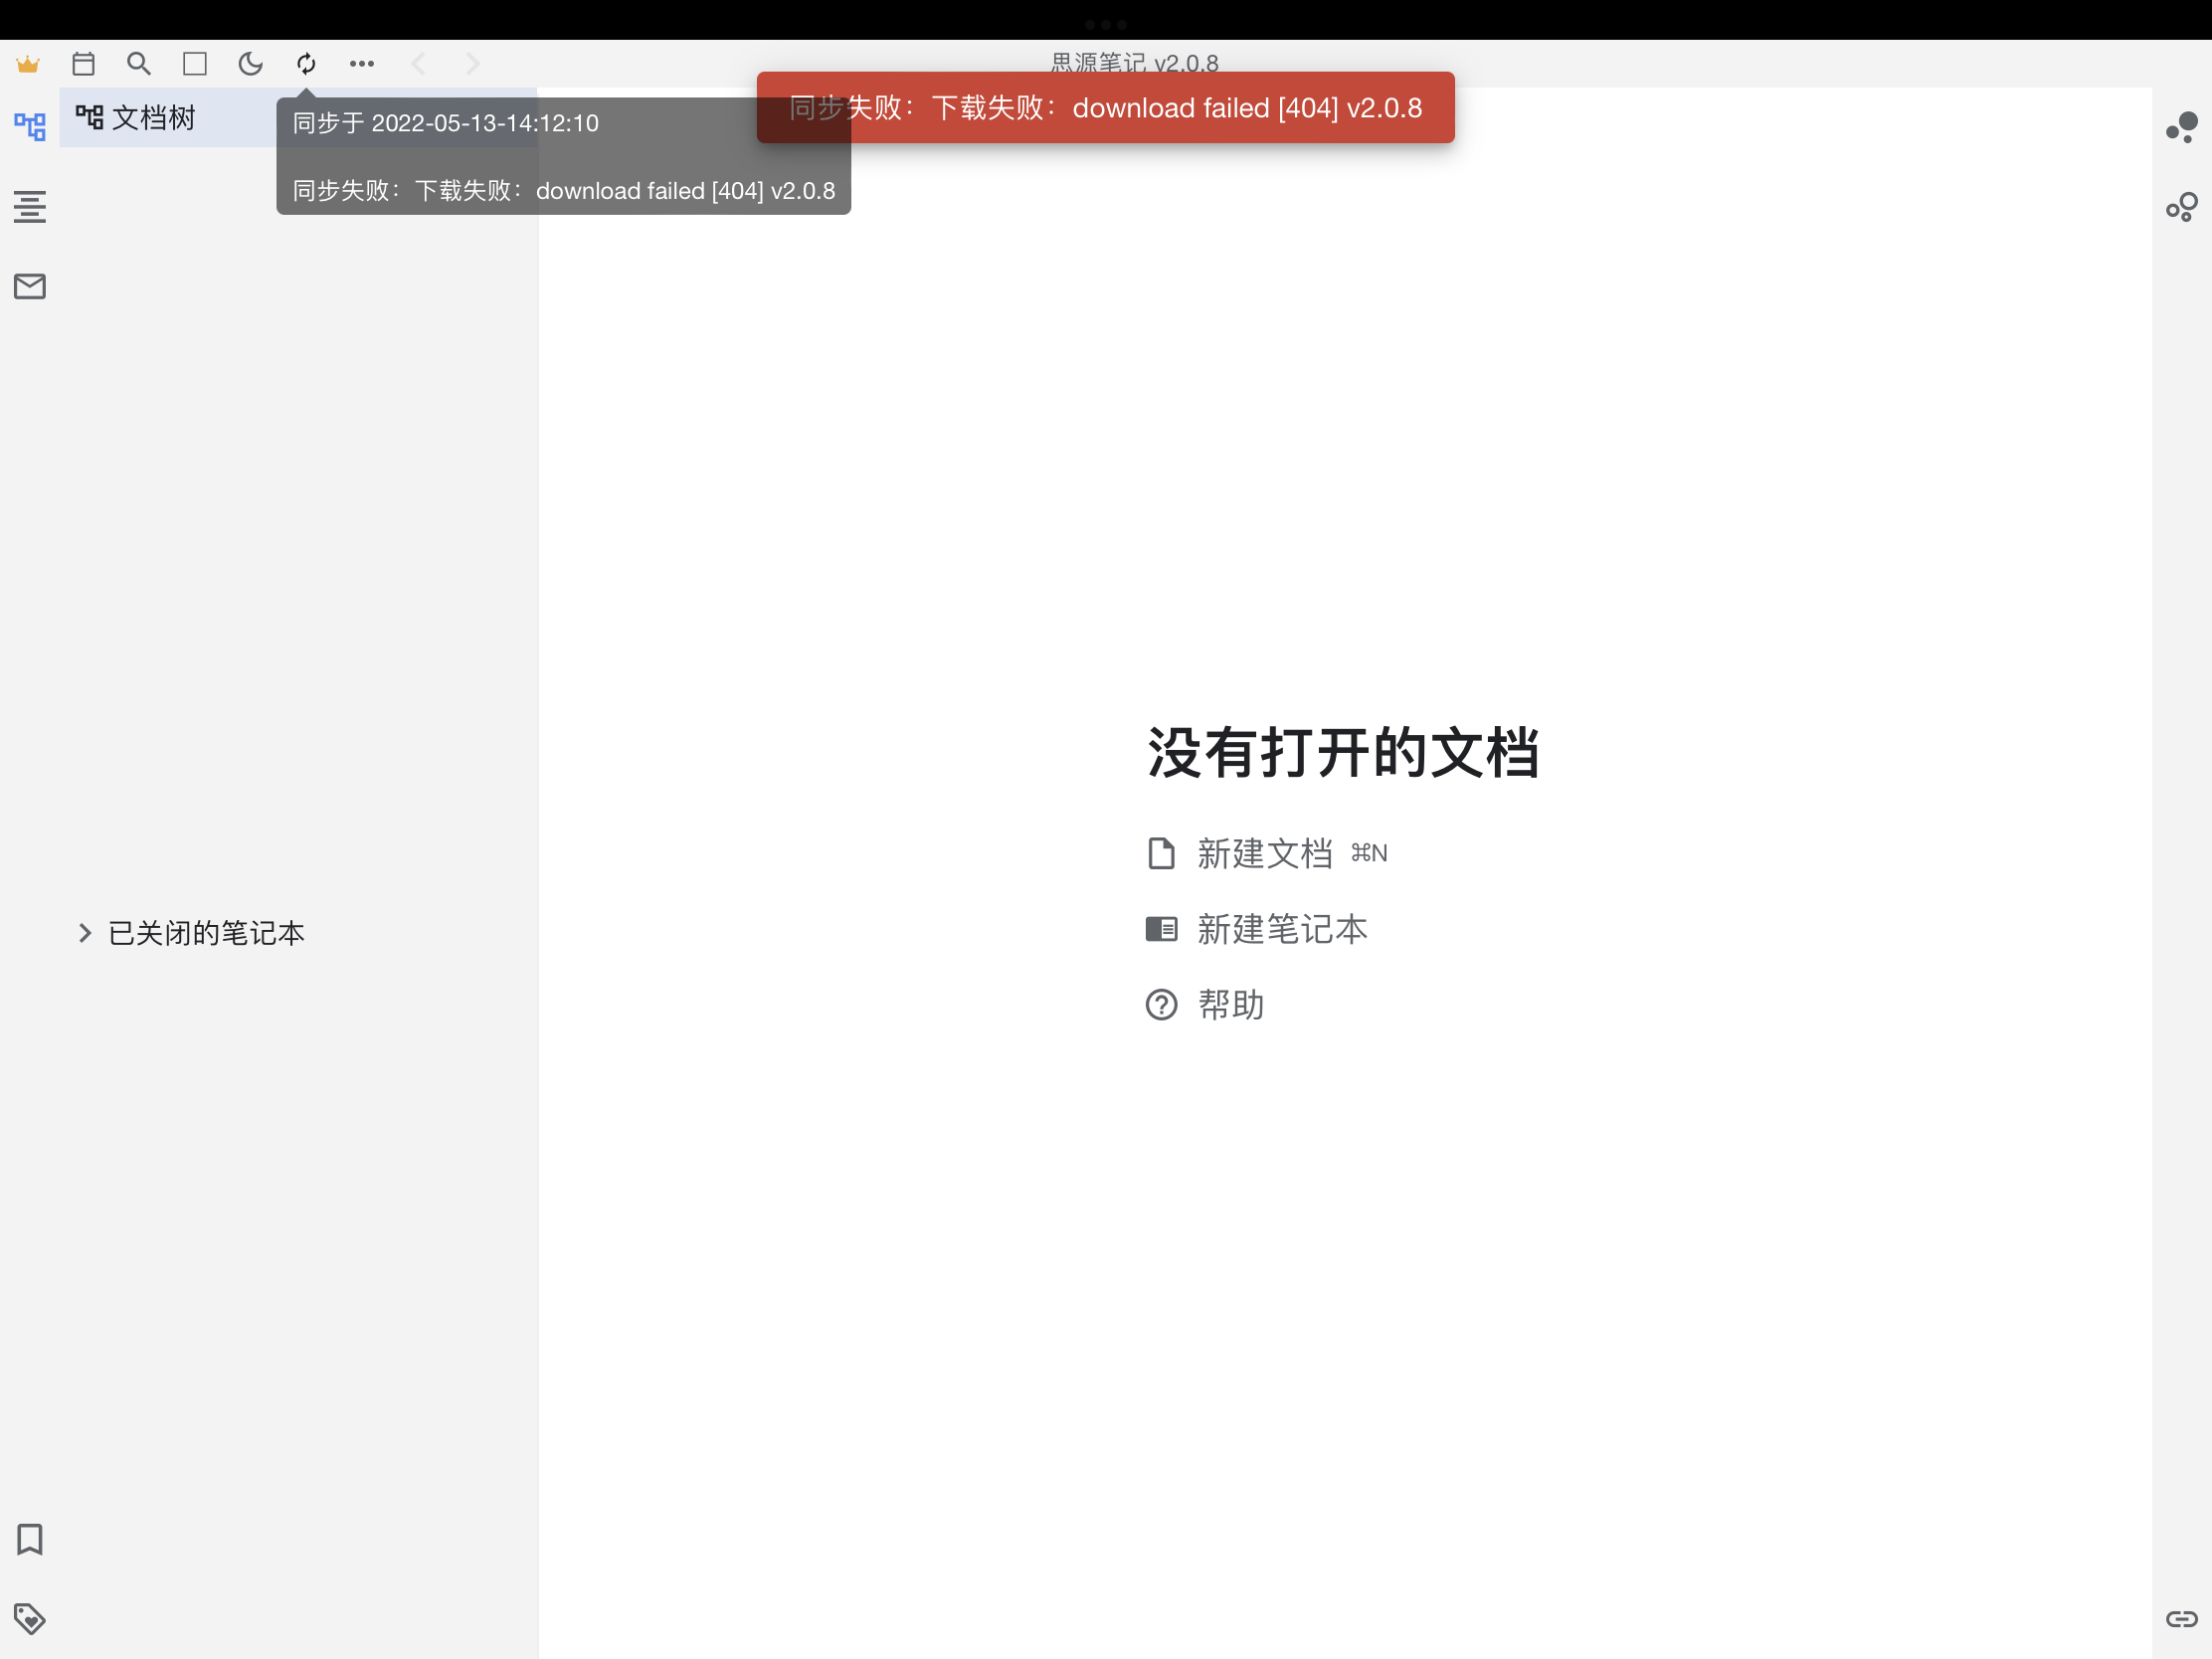This screenshot has height=1659, width=2212.
Task: Open the inbox mail panel
Action: tap(29, 286)
